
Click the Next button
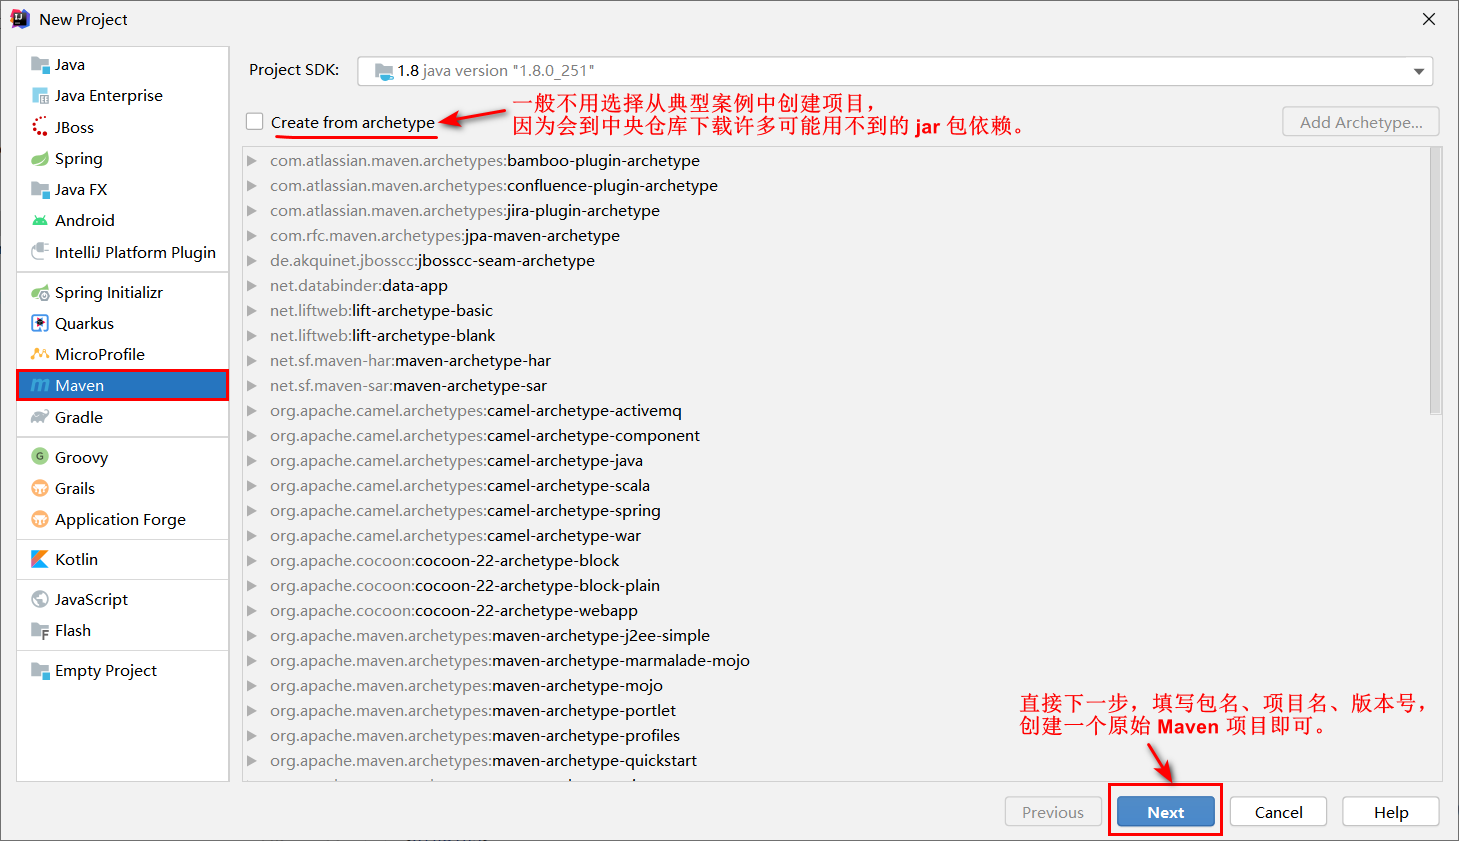[1166, 812]
